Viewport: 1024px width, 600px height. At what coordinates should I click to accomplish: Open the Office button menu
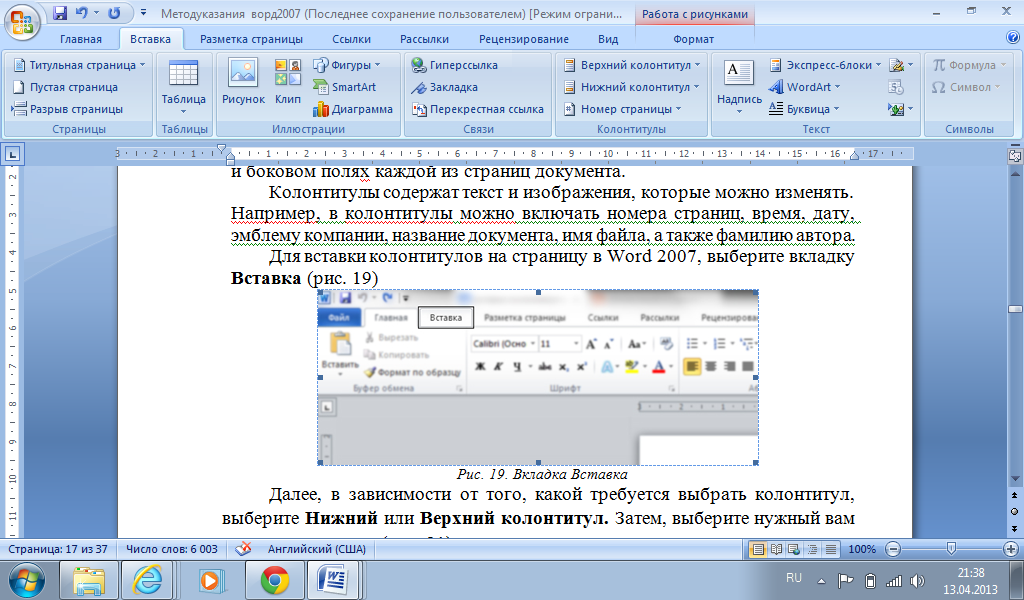pos(21,21)
